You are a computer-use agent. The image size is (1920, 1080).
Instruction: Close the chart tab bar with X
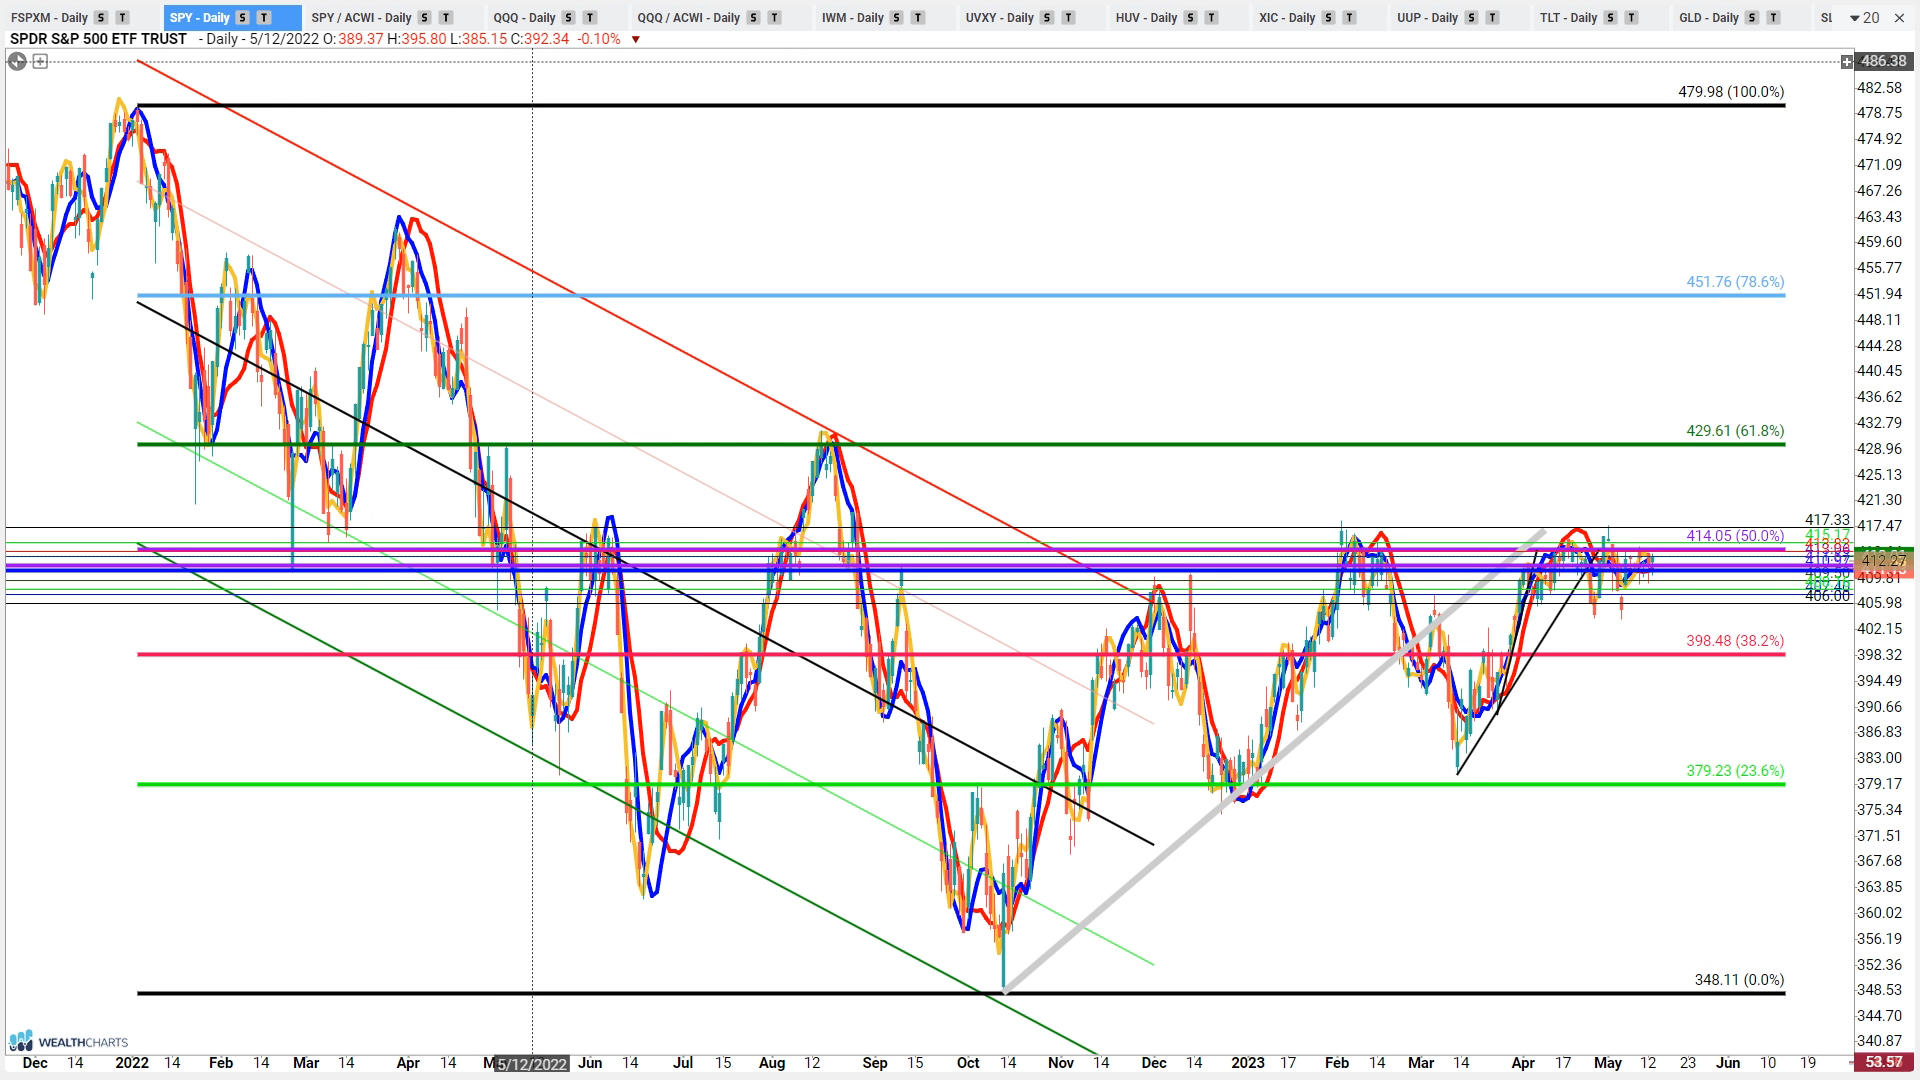point(1899,17)
